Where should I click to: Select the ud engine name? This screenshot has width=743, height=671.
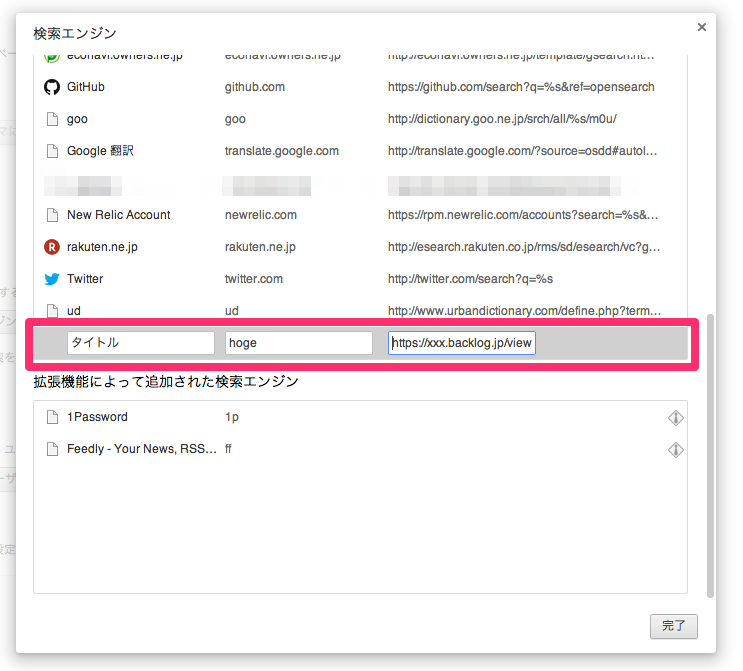coord(74,311)
